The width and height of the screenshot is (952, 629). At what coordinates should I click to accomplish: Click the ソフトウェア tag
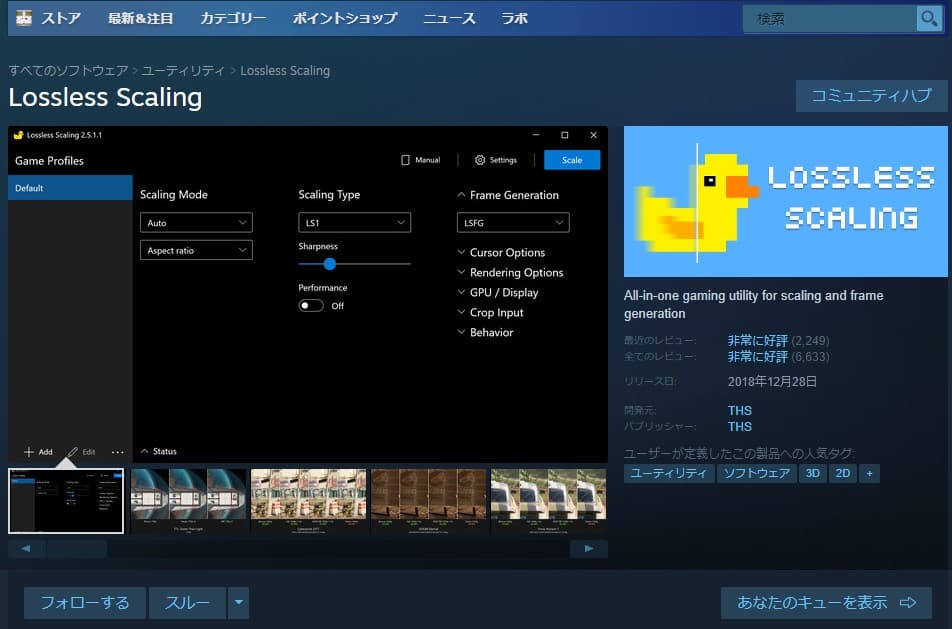coord(756,474)
